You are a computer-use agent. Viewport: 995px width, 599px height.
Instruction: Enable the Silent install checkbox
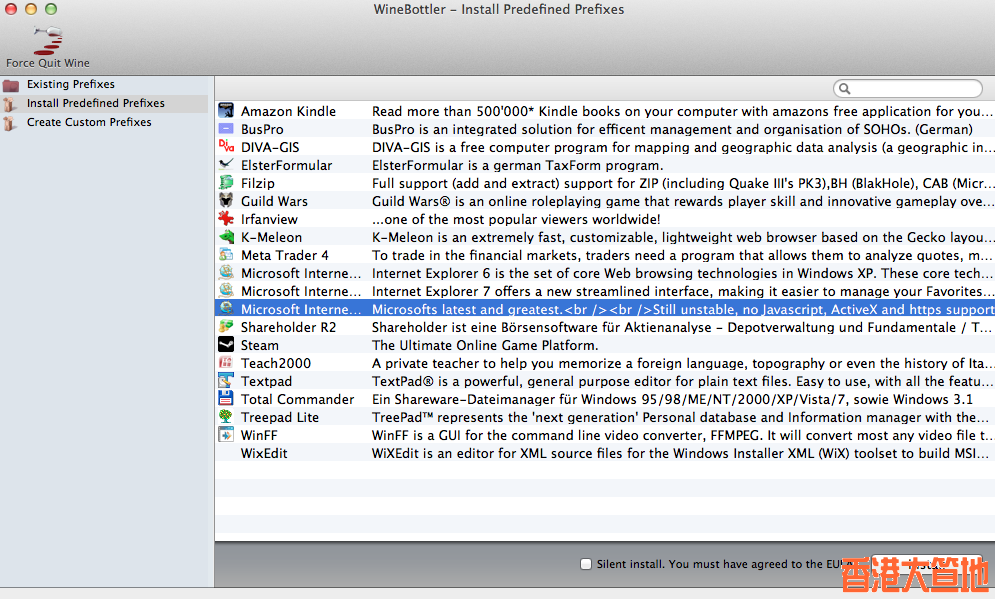pyautogui.click(x=586, y=564)
